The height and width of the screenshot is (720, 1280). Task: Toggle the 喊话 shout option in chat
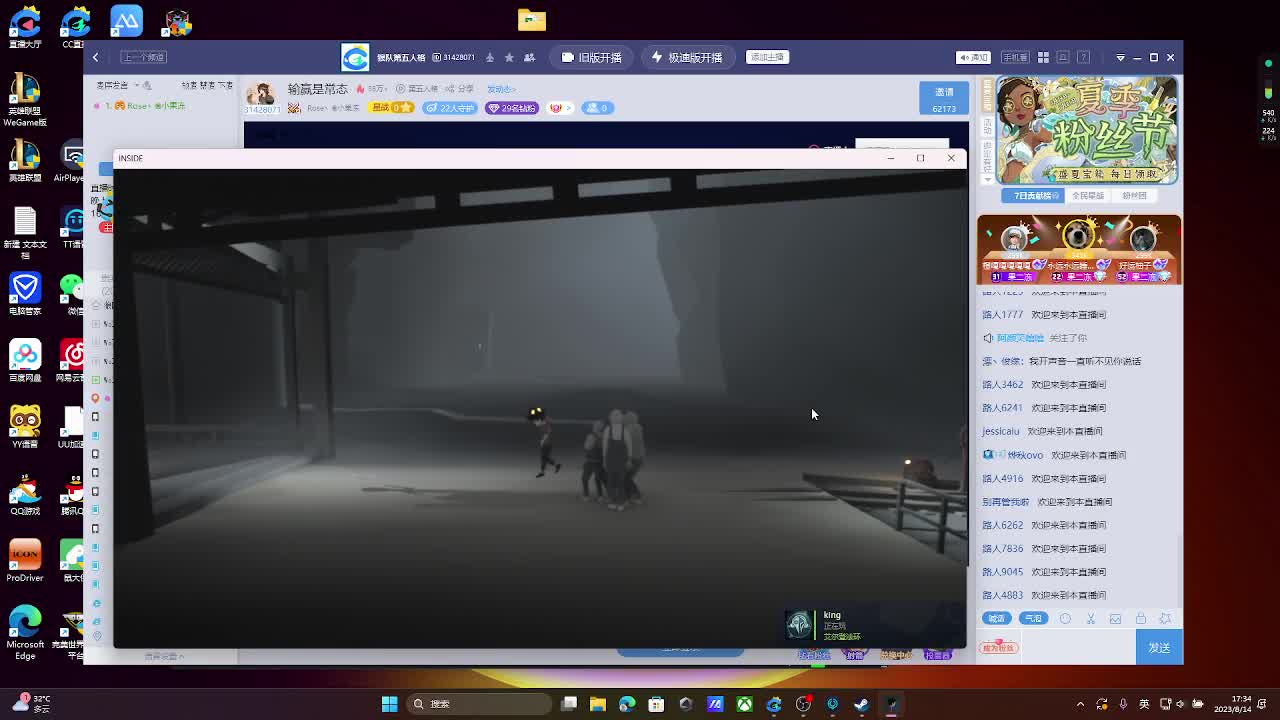[x=996, y=619]
